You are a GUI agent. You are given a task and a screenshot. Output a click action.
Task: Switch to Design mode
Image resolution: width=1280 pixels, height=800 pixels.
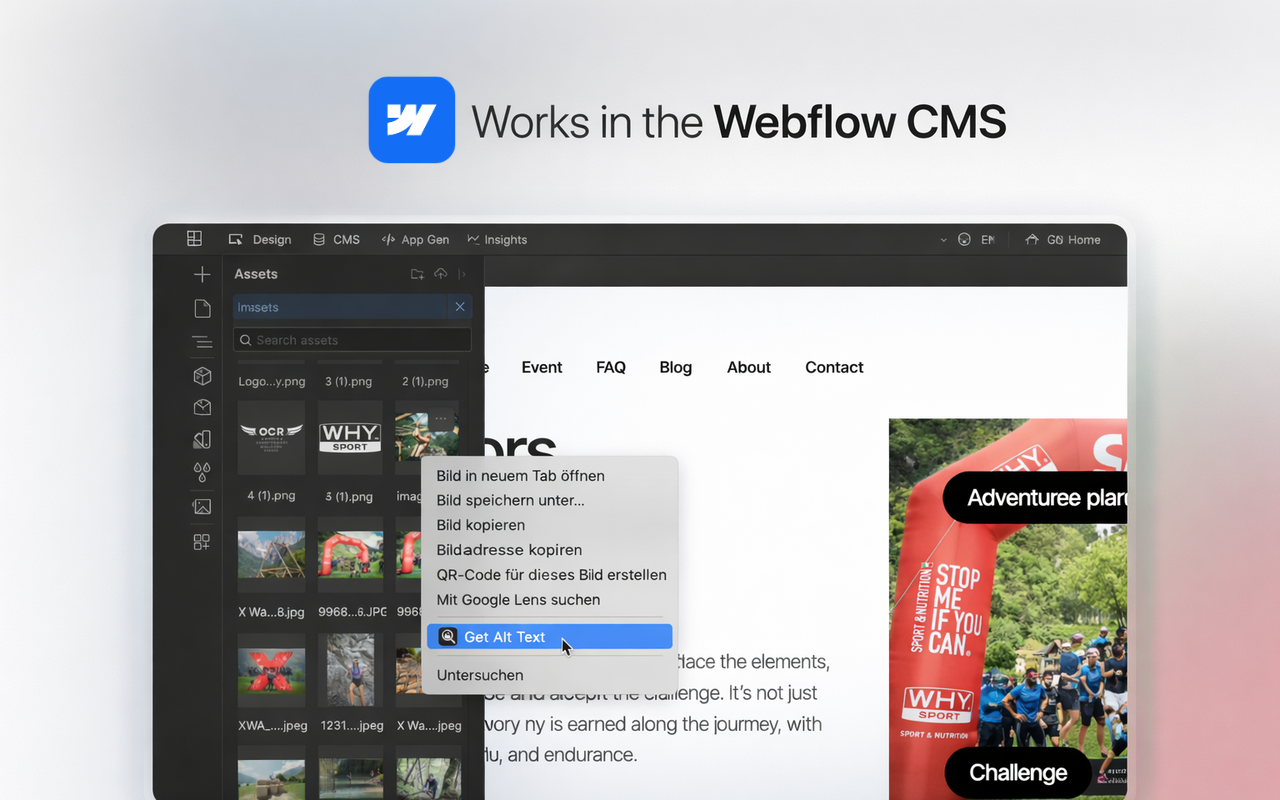tap(260, 240)
